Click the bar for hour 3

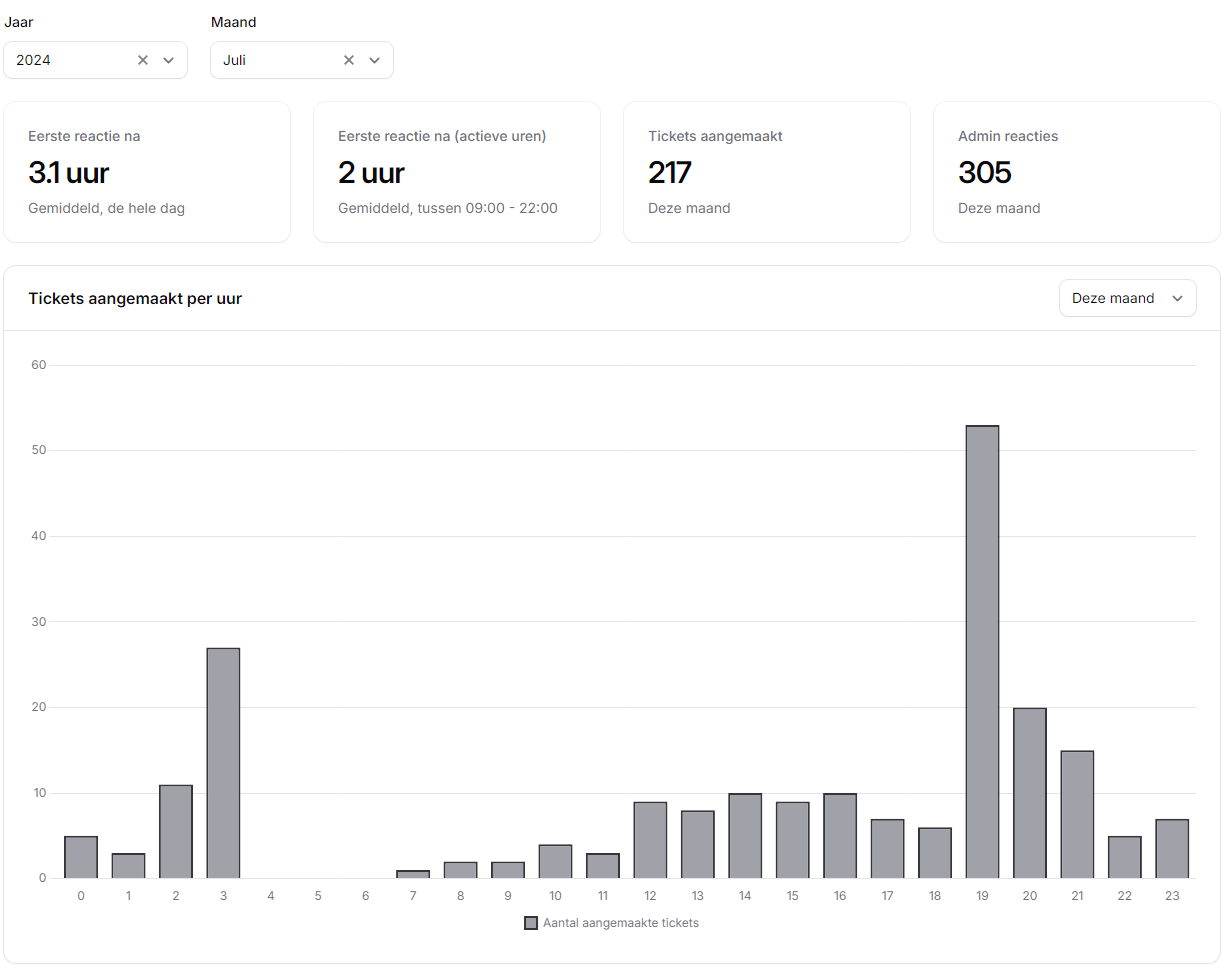click(223, 763)
